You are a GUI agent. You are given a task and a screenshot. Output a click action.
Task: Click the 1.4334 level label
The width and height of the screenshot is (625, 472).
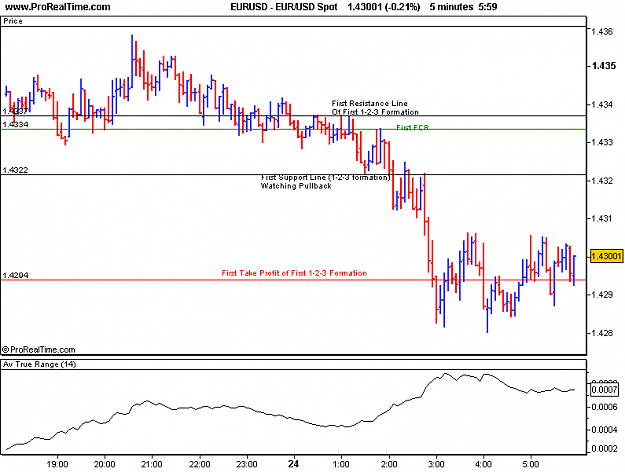tap(15, 124)
